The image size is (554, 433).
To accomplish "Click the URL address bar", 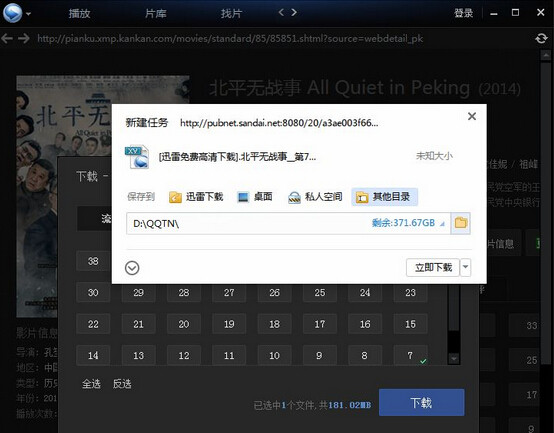I will [x=230, y=38].
